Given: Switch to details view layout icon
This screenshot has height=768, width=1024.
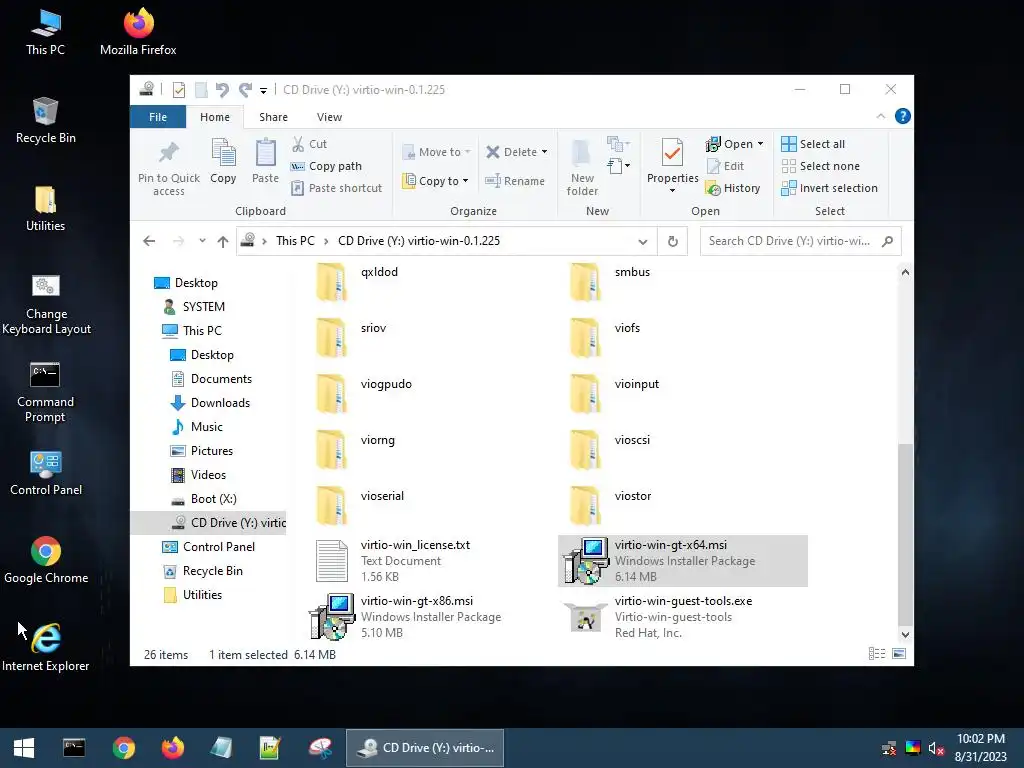Looking at the screenshot, I should click(x=877, y=654).
